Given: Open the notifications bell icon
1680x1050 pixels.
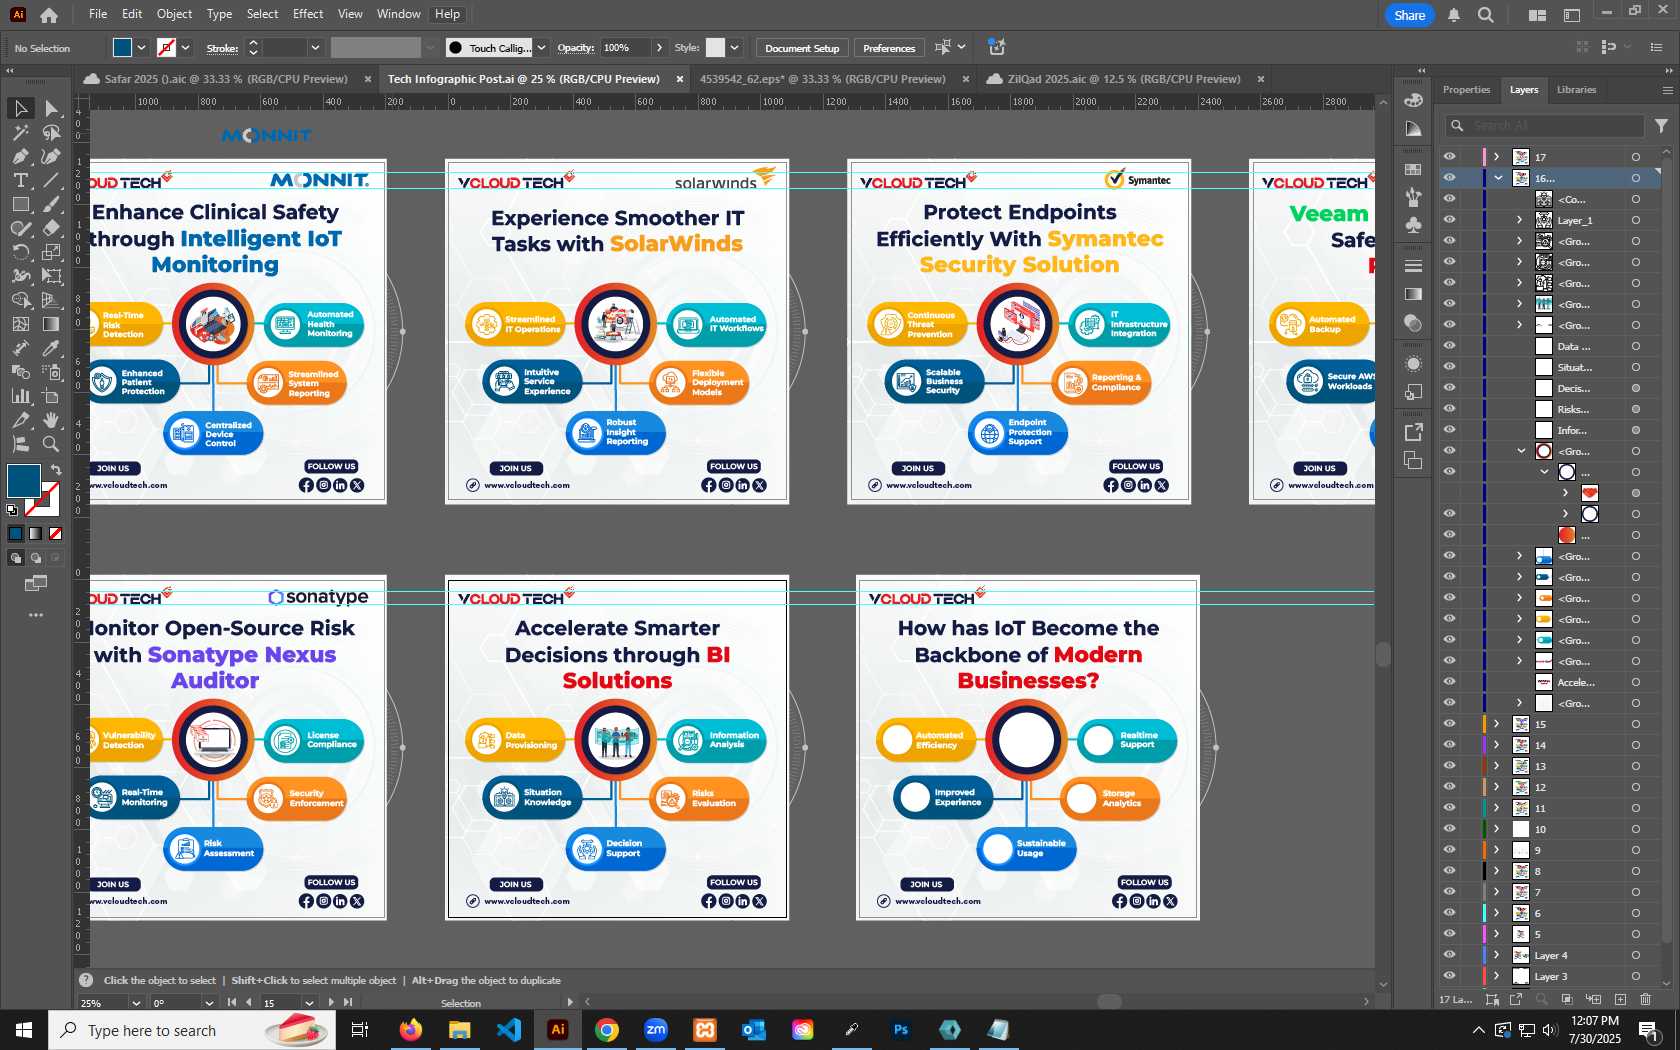Looking at the screenshot, I should pyautogui.click(x=1454, y=15).
